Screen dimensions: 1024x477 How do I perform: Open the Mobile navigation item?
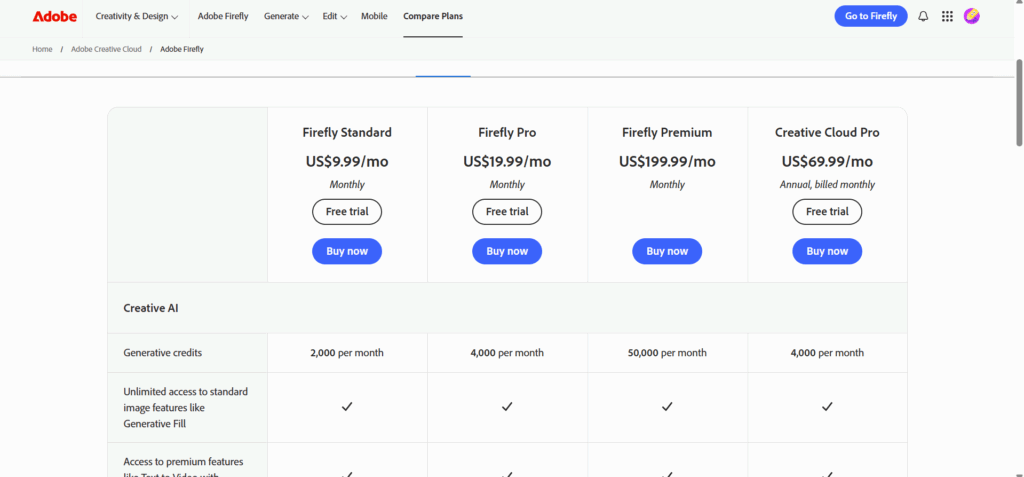(374, 16)
